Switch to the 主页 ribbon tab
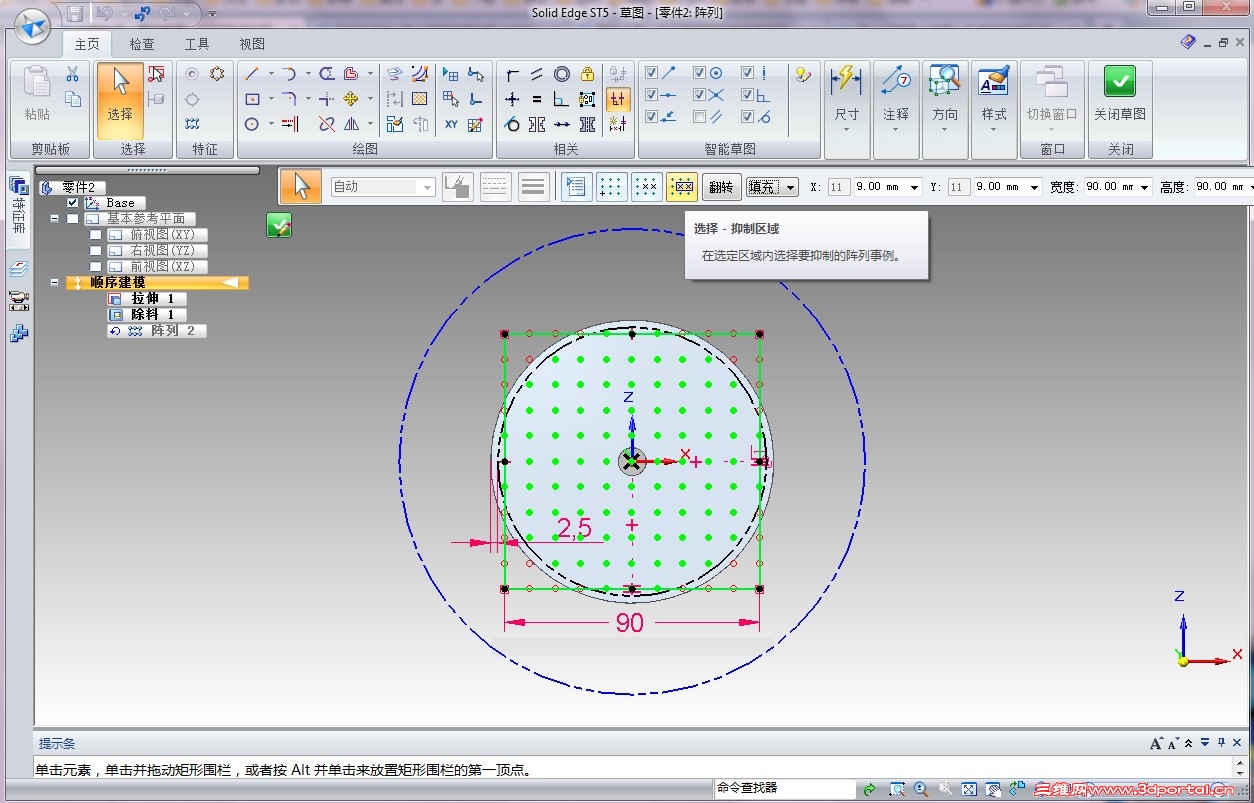Viewport: 1254px width, 803px height. 87,44
